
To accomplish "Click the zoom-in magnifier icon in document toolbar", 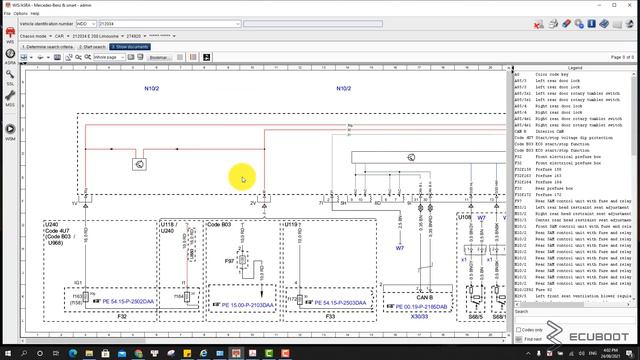I will (x=87, y=58).
